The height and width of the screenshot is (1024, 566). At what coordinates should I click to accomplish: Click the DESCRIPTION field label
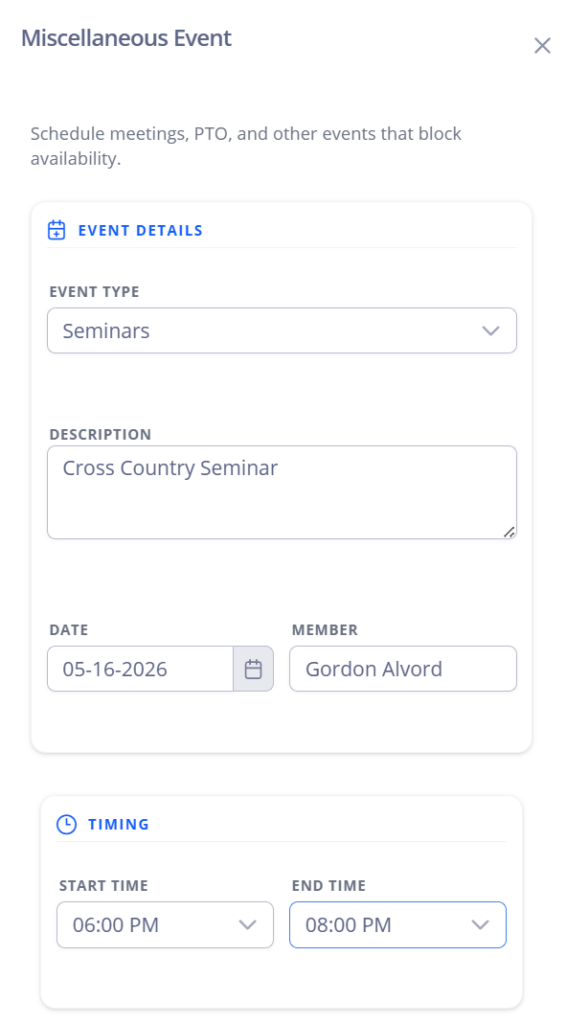click(101, 434)
